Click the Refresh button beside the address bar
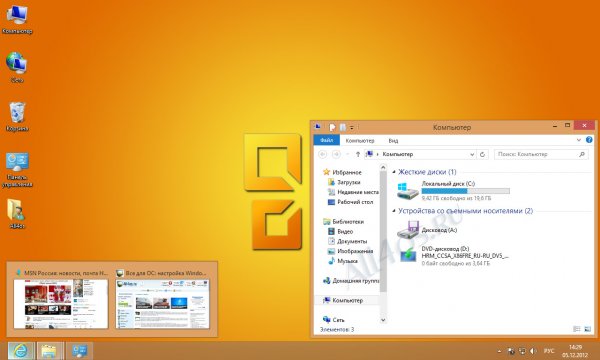Viewport: 600px width, 360px height. point(483,154)
